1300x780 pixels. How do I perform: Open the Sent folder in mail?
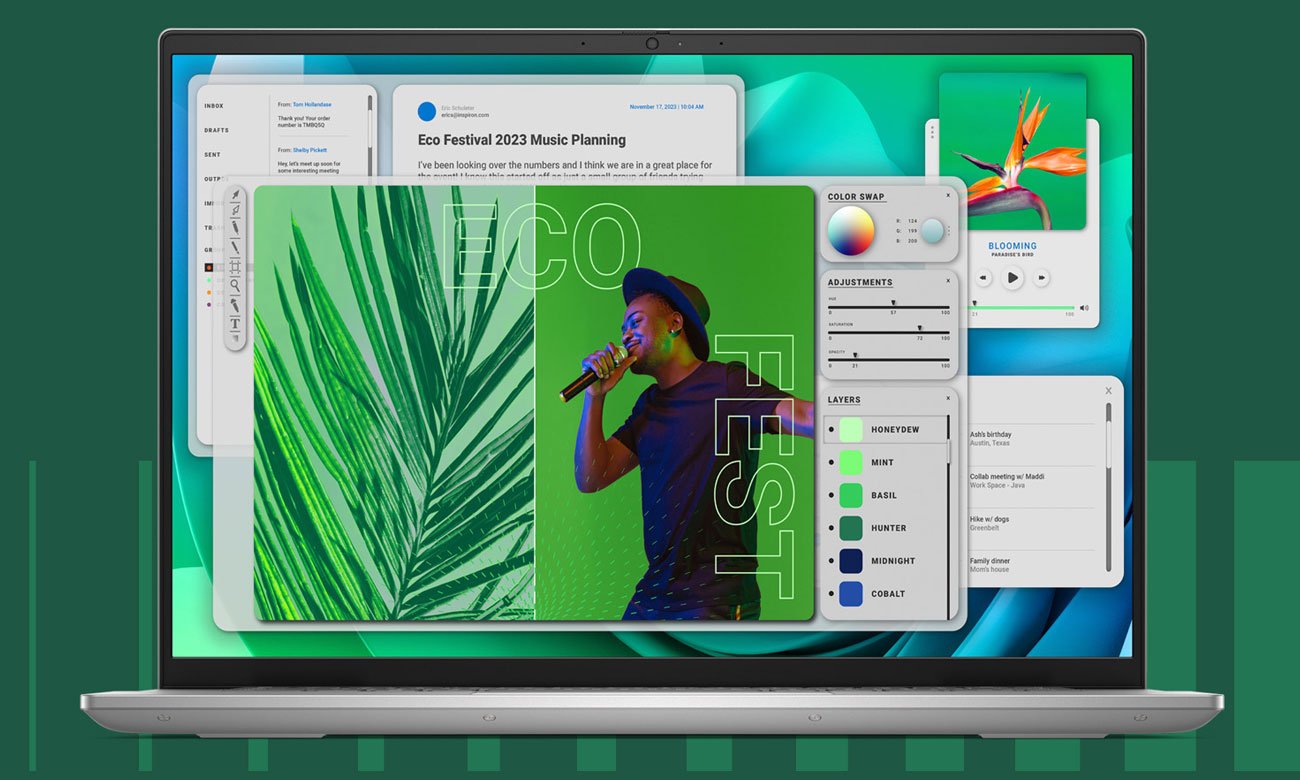tap(212, 155)
